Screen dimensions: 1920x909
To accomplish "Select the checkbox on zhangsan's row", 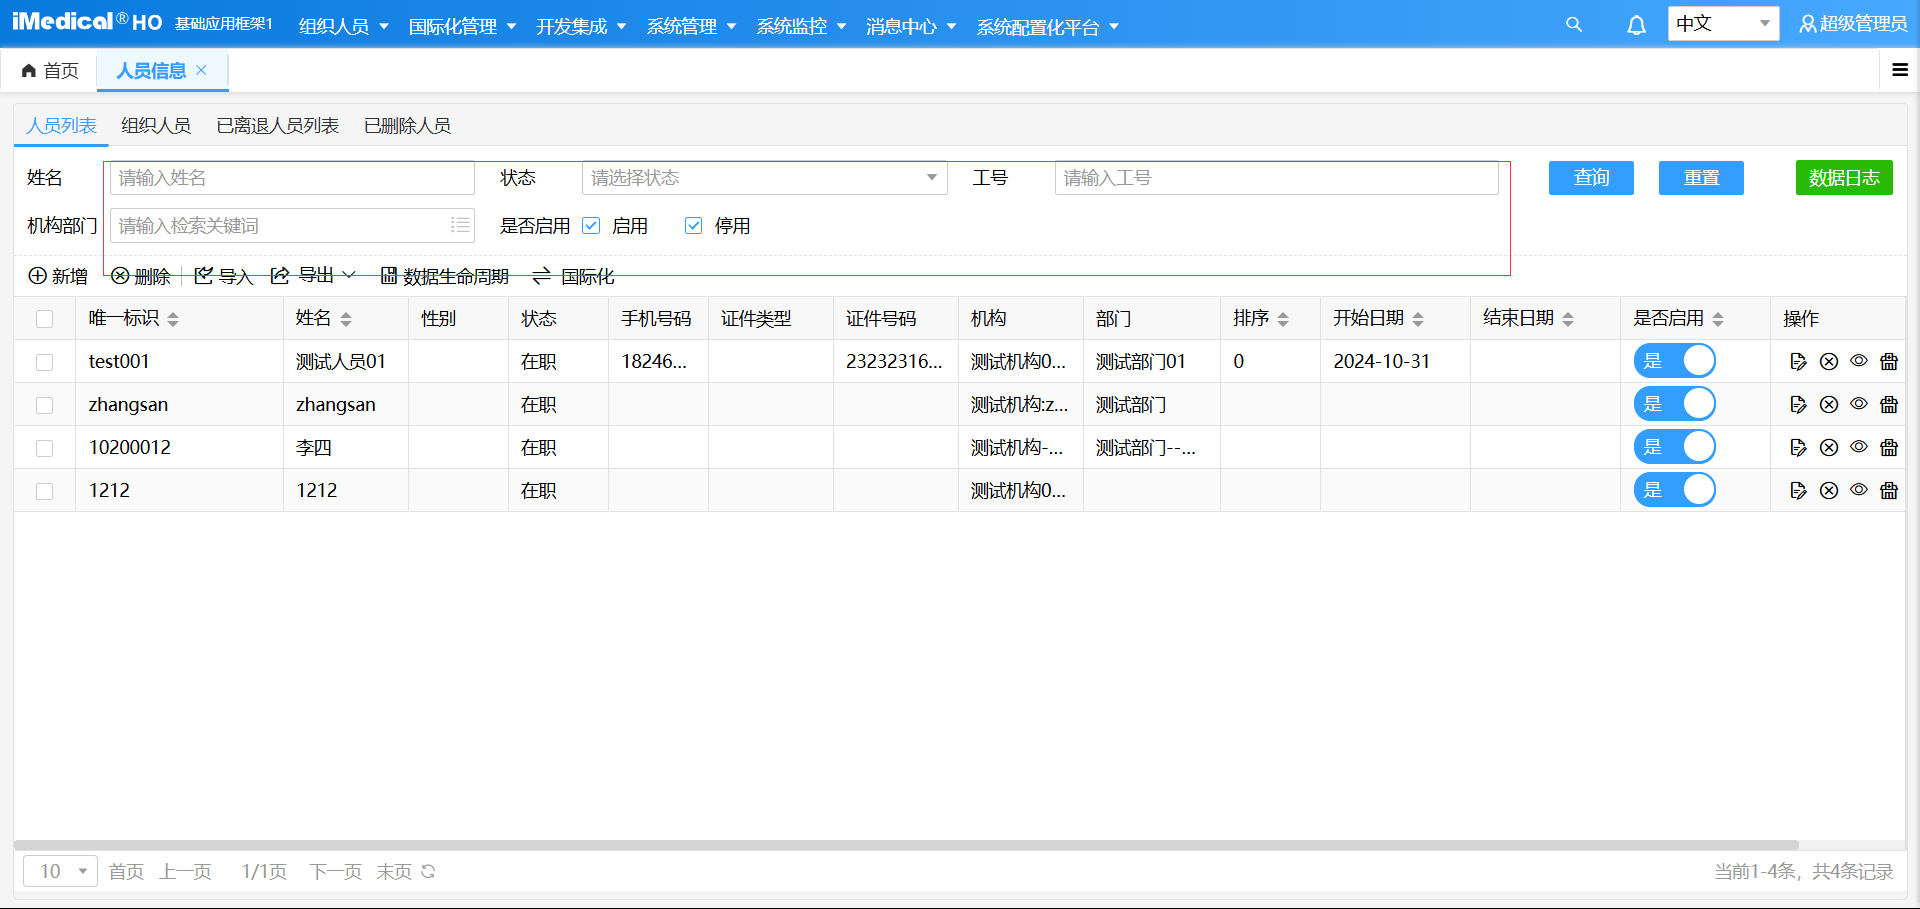I will click(44, 404).
